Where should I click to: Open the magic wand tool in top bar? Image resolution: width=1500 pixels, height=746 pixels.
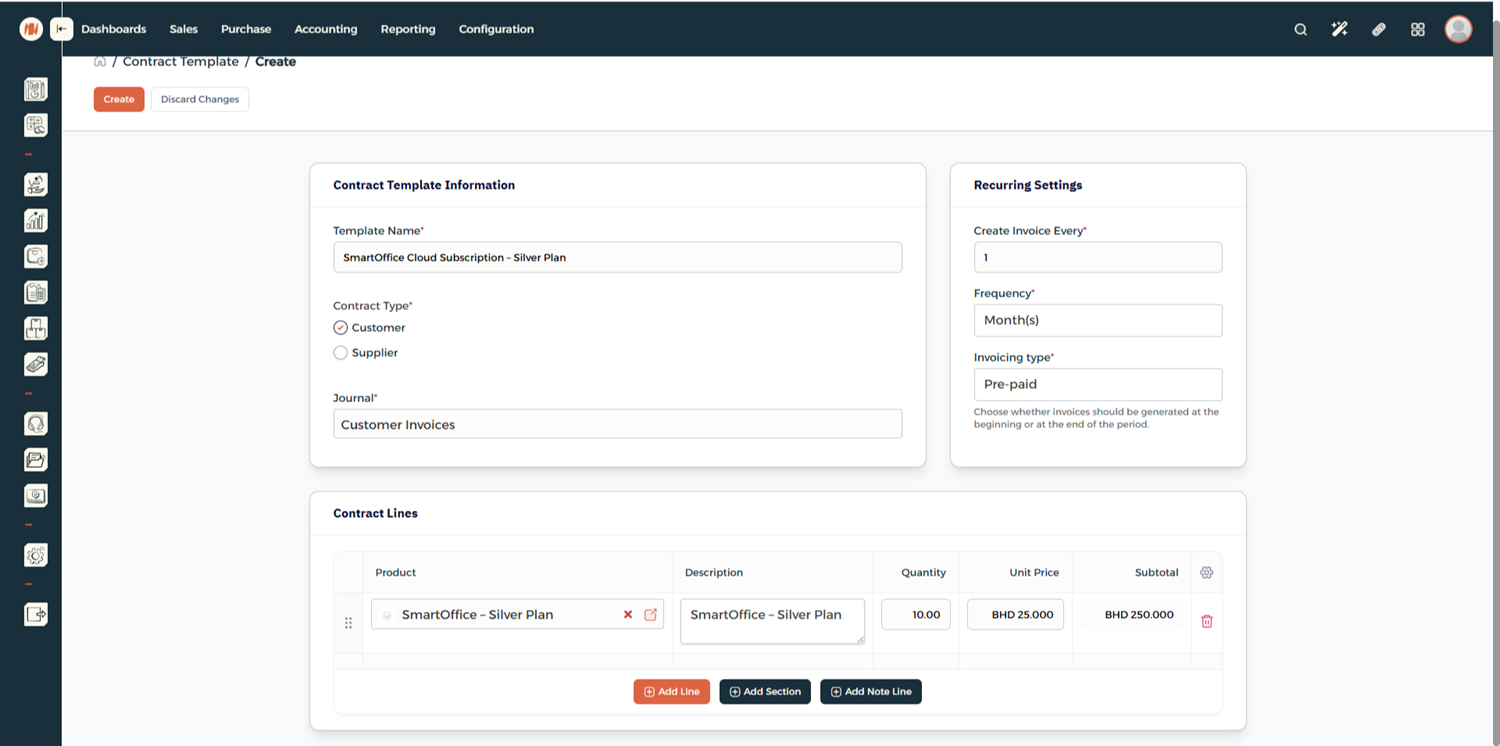click(x=1339, y=30)
